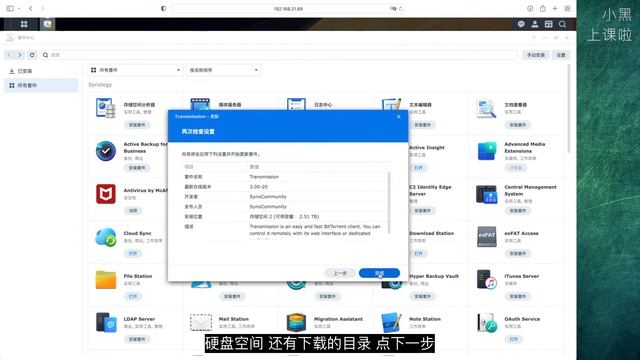Viewport: 640px width, 360px height.
Task: Install the Central Management System package
Action: [x=518, y=211]
